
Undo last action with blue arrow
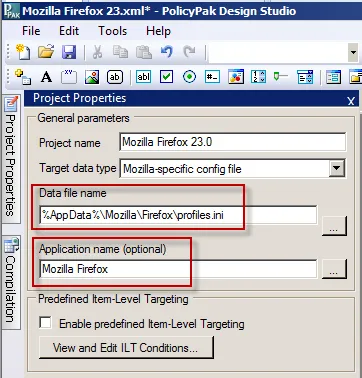(166, 52)
